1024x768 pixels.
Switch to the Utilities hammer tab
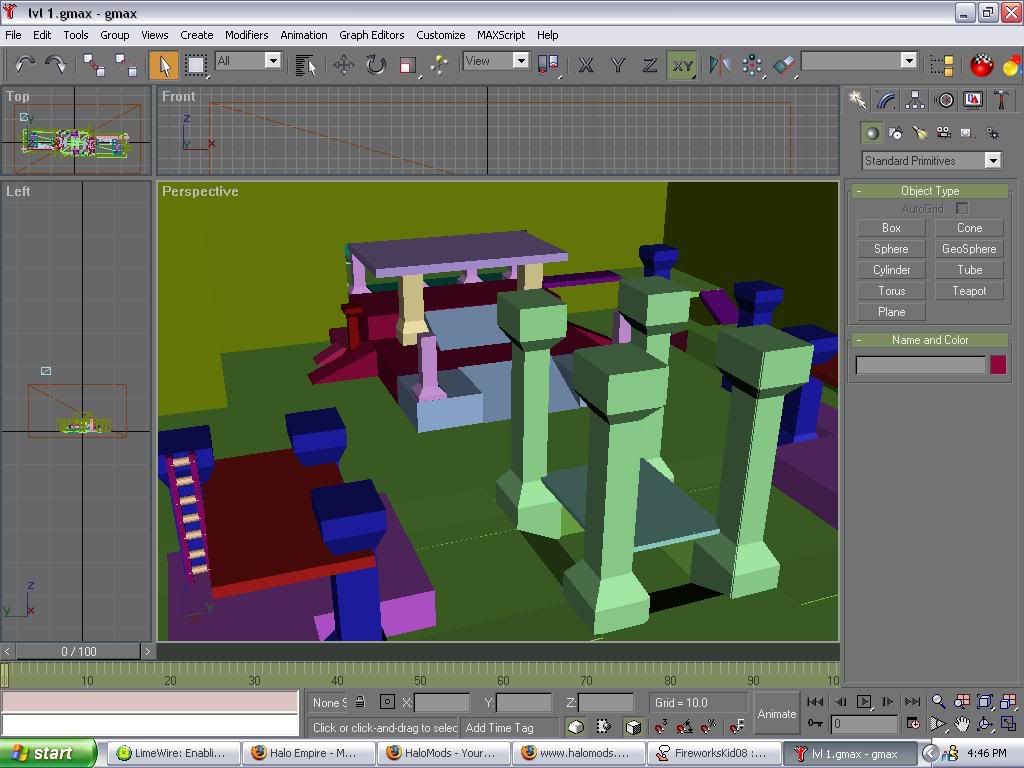(x=1001, y=100)
